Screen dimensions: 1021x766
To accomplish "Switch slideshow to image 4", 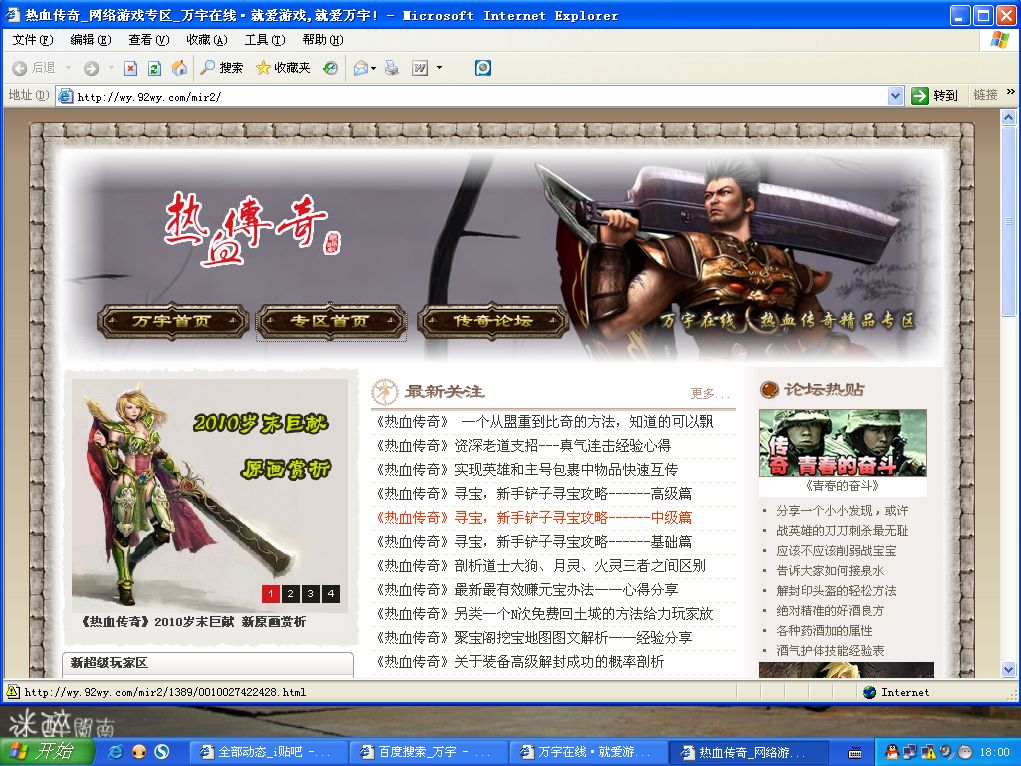I will [331, 593].
